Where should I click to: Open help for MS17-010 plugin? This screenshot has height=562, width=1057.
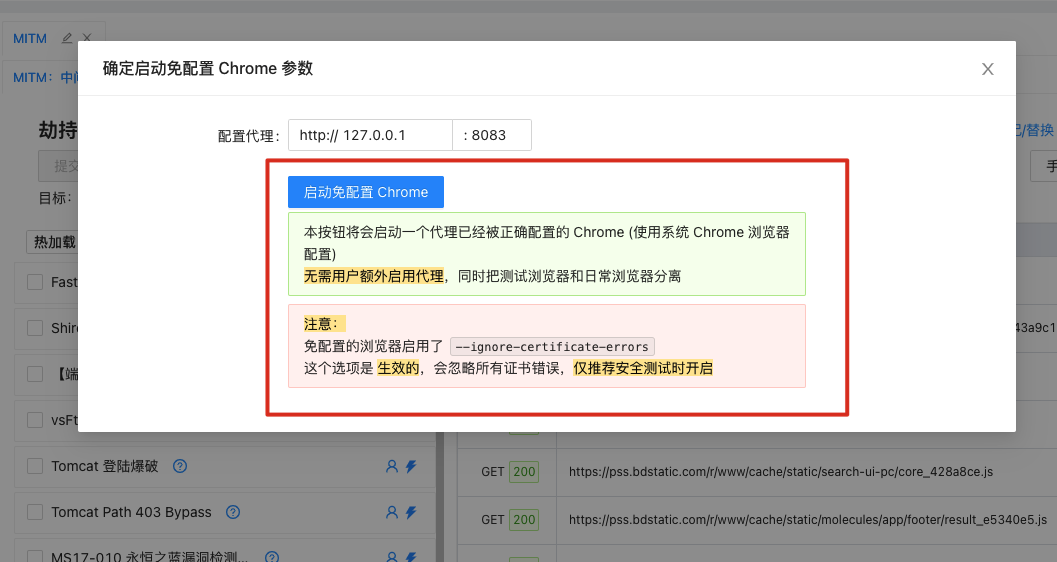tap(272, 557)
